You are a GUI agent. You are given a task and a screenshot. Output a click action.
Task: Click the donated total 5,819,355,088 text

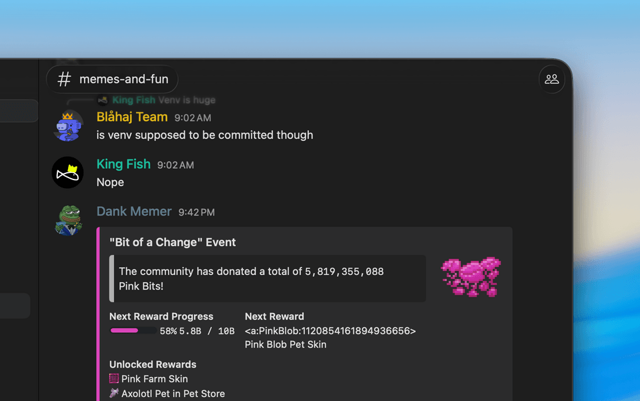(344, 272)
